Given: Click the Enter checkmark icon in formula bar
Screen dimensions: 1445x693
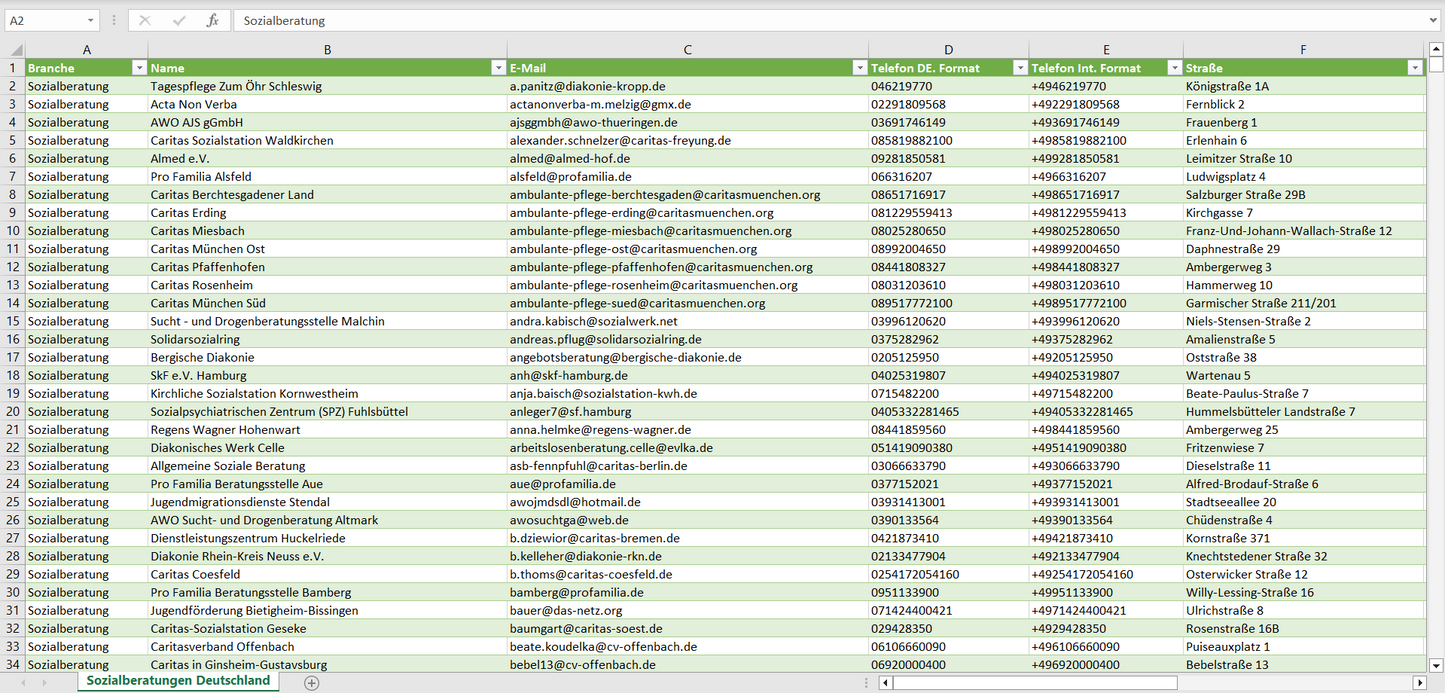Looking at the screenshot, I should pos(179,20).
